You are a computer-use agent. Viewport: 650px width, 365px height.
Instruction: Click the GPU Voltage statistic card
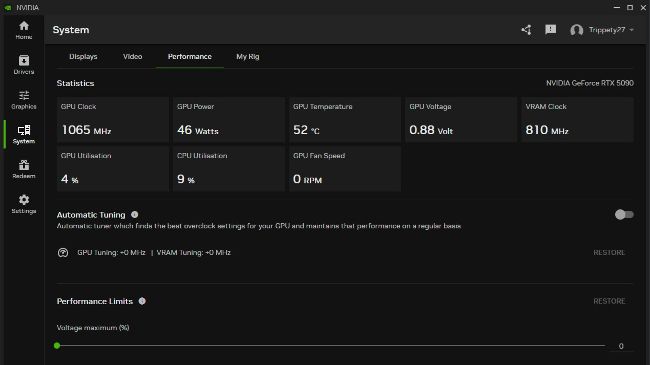coord(461,120)
